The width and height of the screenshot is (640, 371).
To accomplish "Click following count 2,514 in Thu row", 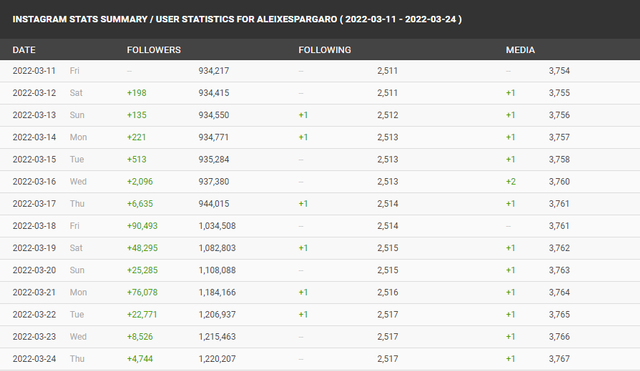I will pyautogui.click(x=388, y=203).
